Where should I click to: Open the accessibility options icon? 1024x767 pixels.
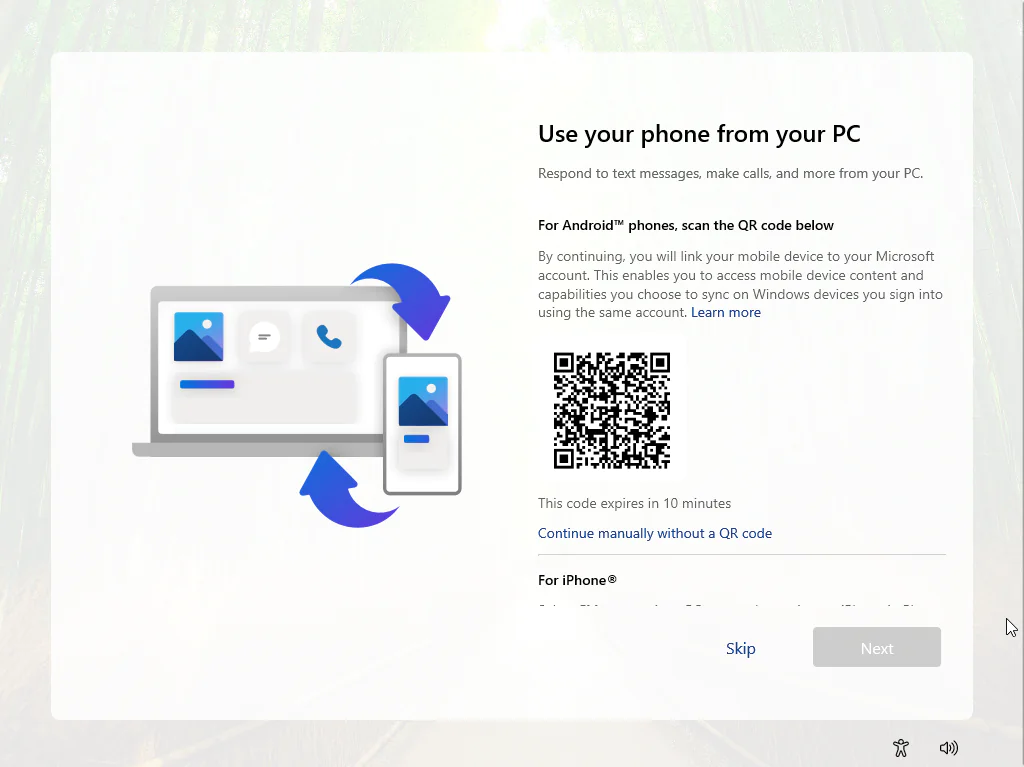pos(900,747)
